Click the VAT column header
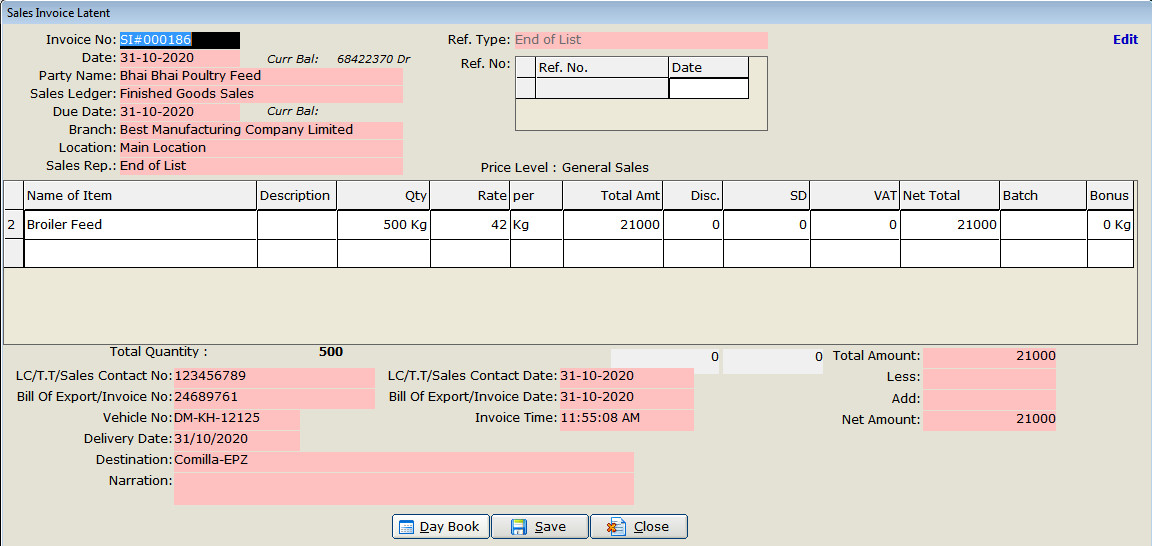 [855, 195]
